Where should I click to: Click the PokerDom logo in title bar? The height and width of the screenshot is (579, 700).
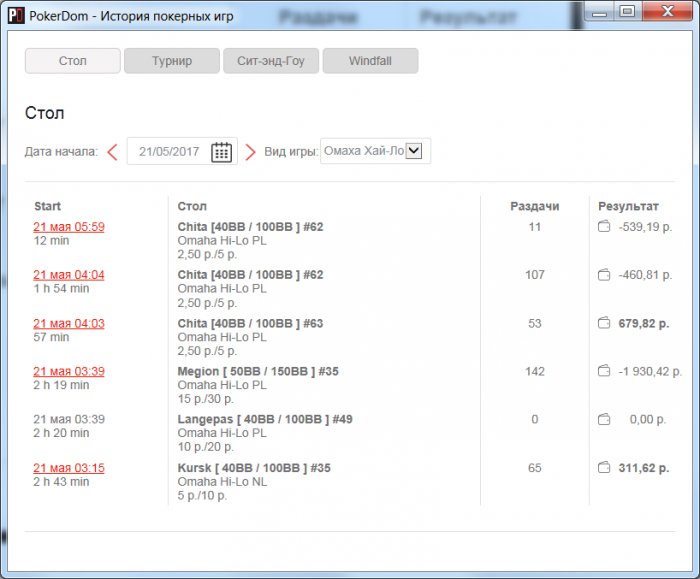(x=16, y=16)
